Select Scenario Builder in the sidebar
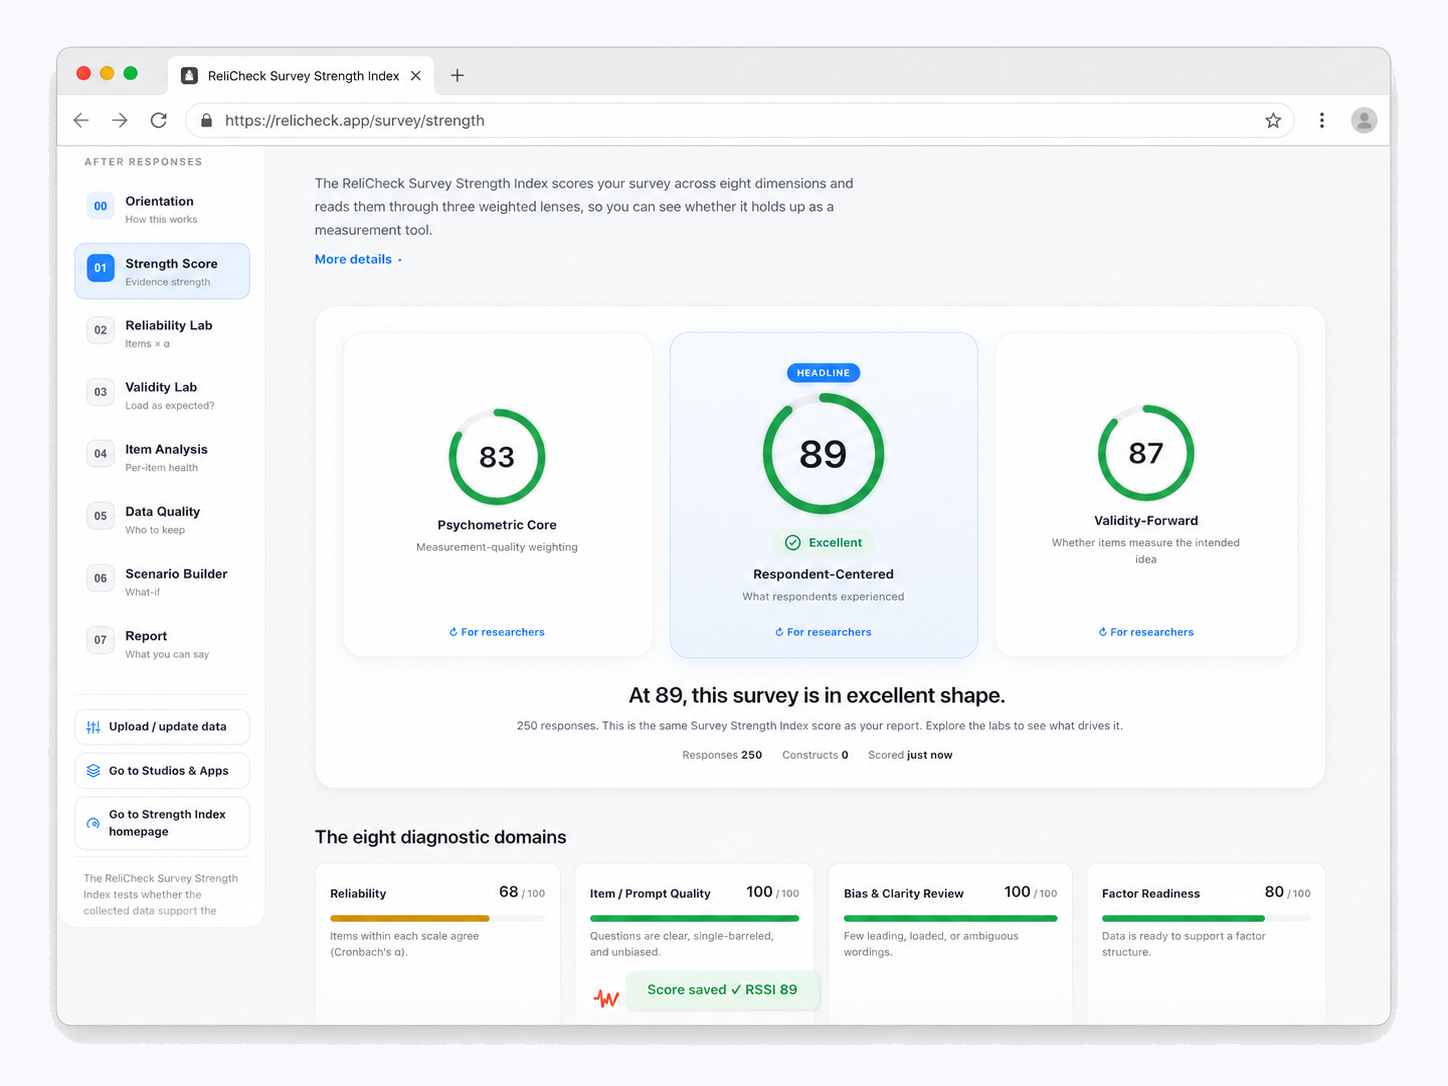This screenshot has height=1086, width=1448. pos(162,581)
